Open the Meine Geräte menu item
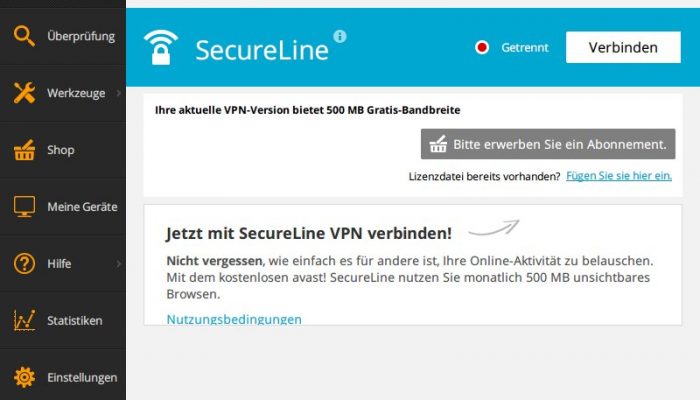The height and width of the screenshot is (400, 700). 63,207
